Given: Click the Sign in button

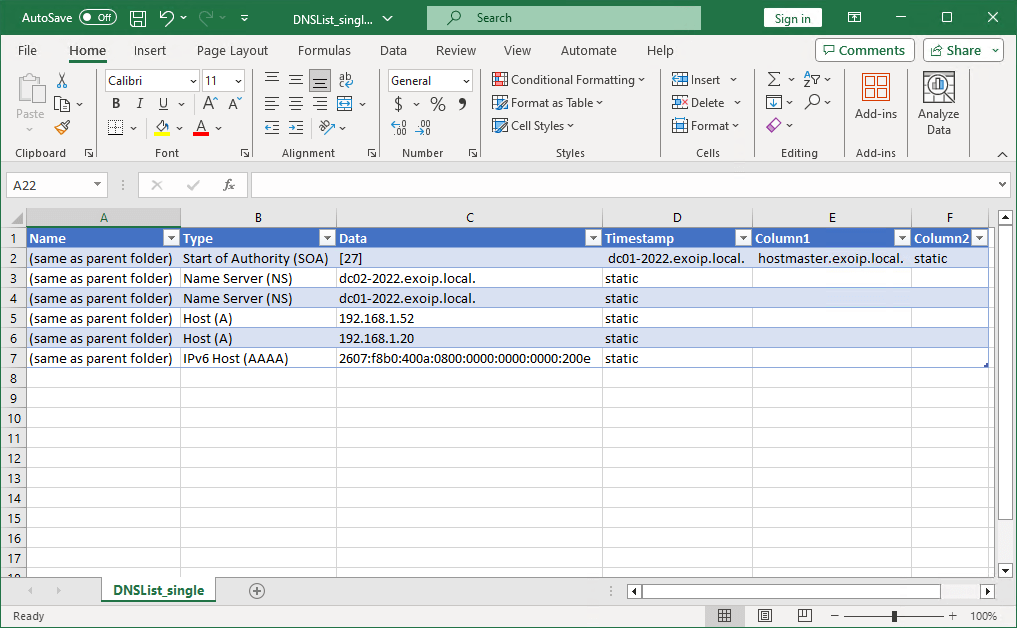Looking at the screenshot, I should [792, 18].
